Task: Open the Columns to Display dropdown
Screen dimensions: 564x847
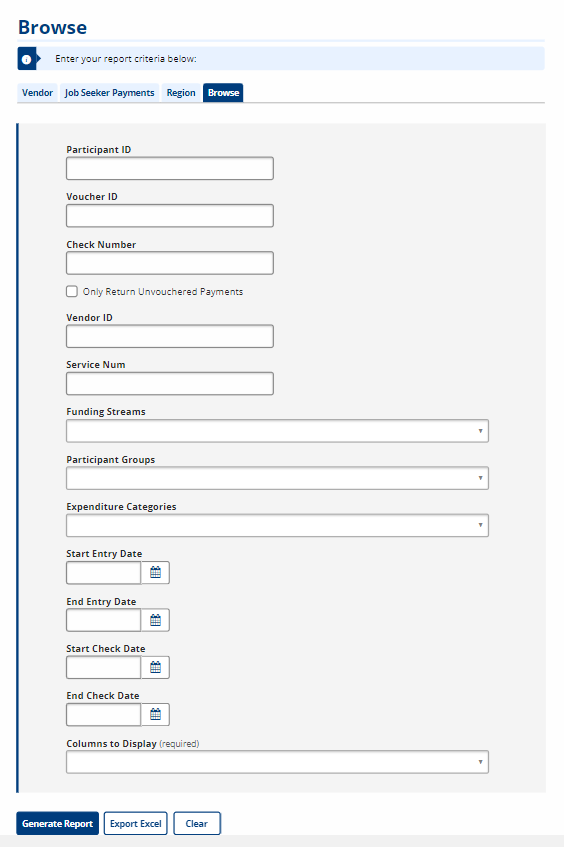Action: tap(277, 762)
